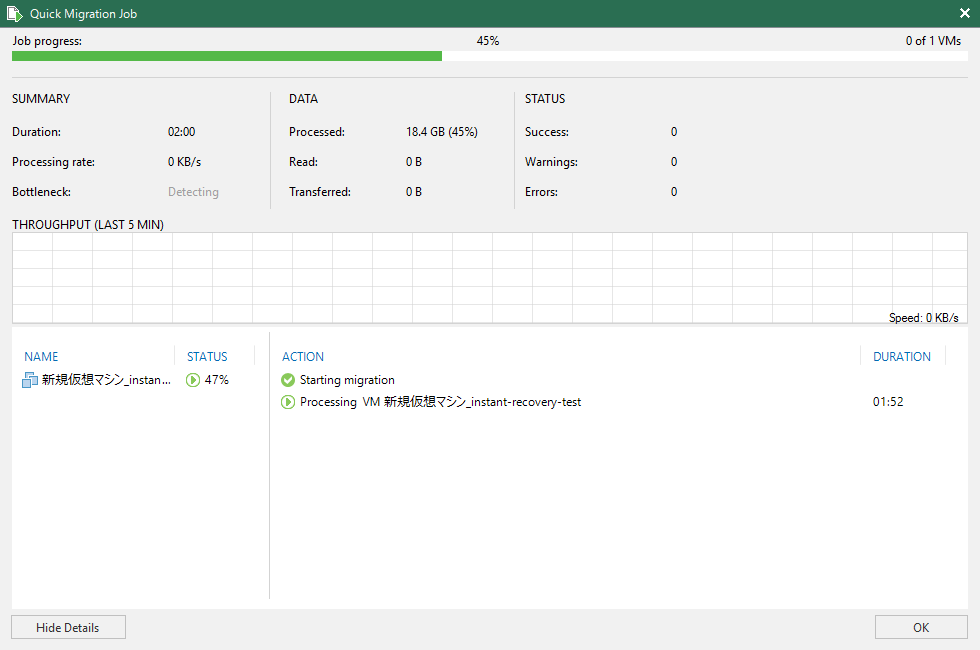Sort by the NAME column header
Screen dimensions: 980x650
tap(41, 356)
